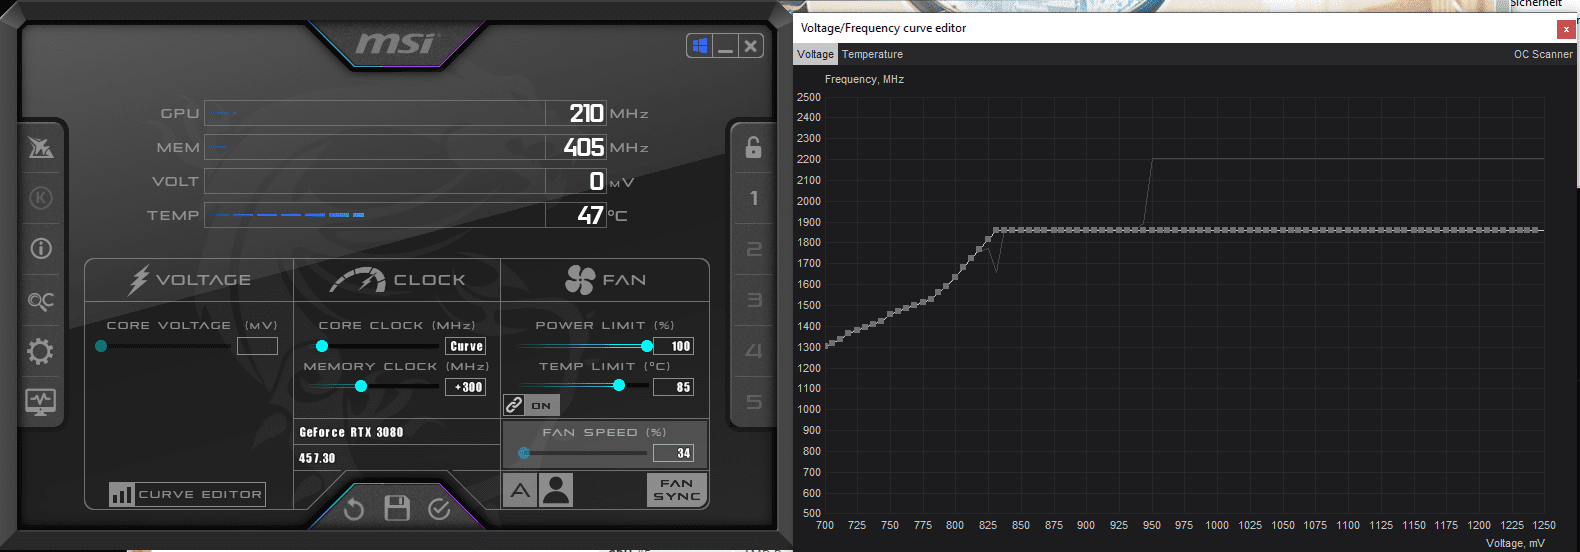Click the fan speed 34 value field
1580x552 pixels.
[674, 453]
